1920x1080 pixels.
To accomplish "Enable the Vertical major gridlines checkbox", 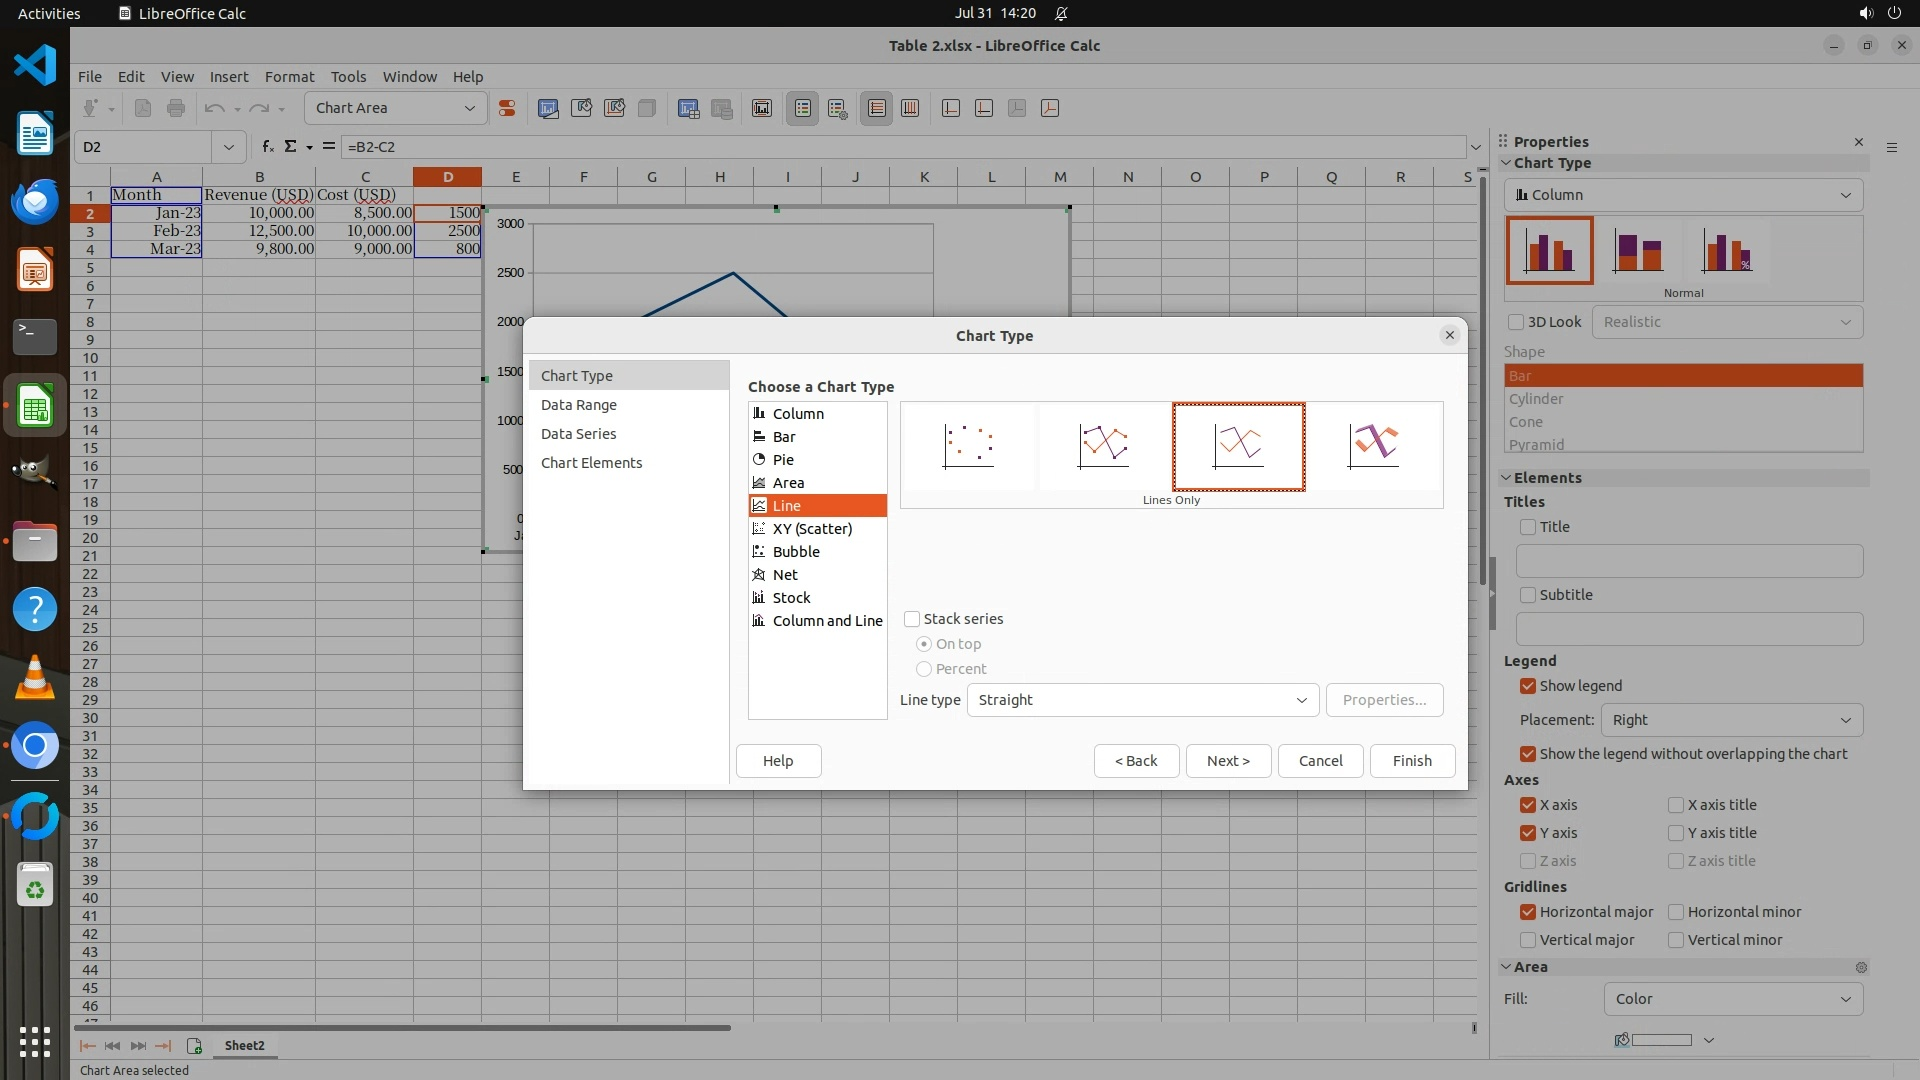I will 1528,940.
